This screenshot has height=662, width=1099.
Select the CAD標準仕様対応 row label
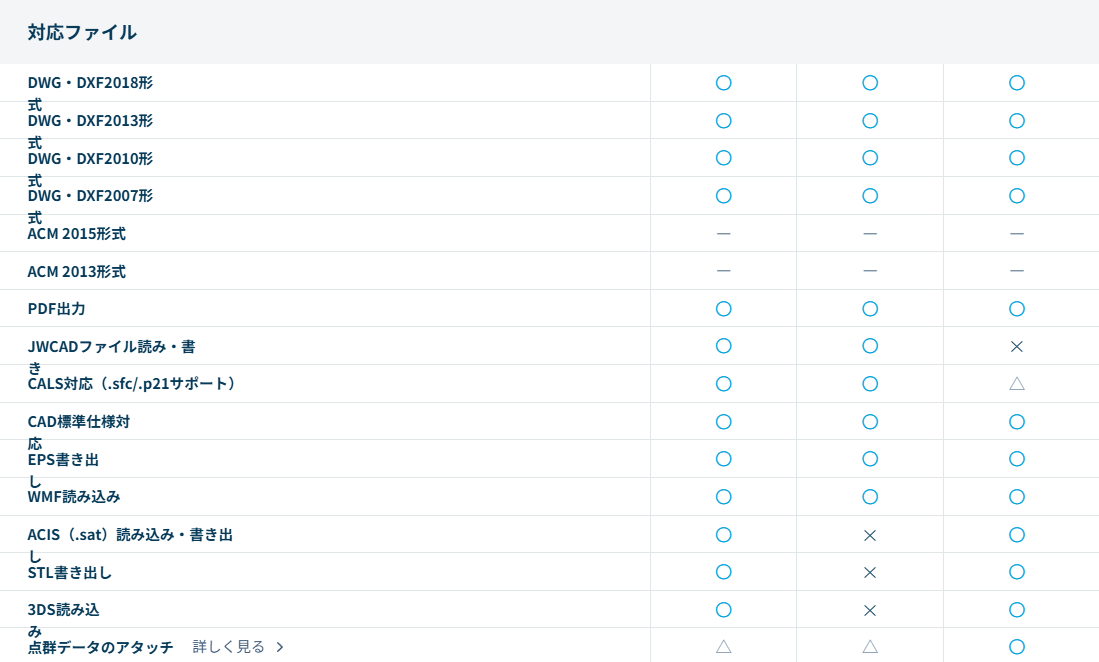pyautogui.click(x=78, y=422)
